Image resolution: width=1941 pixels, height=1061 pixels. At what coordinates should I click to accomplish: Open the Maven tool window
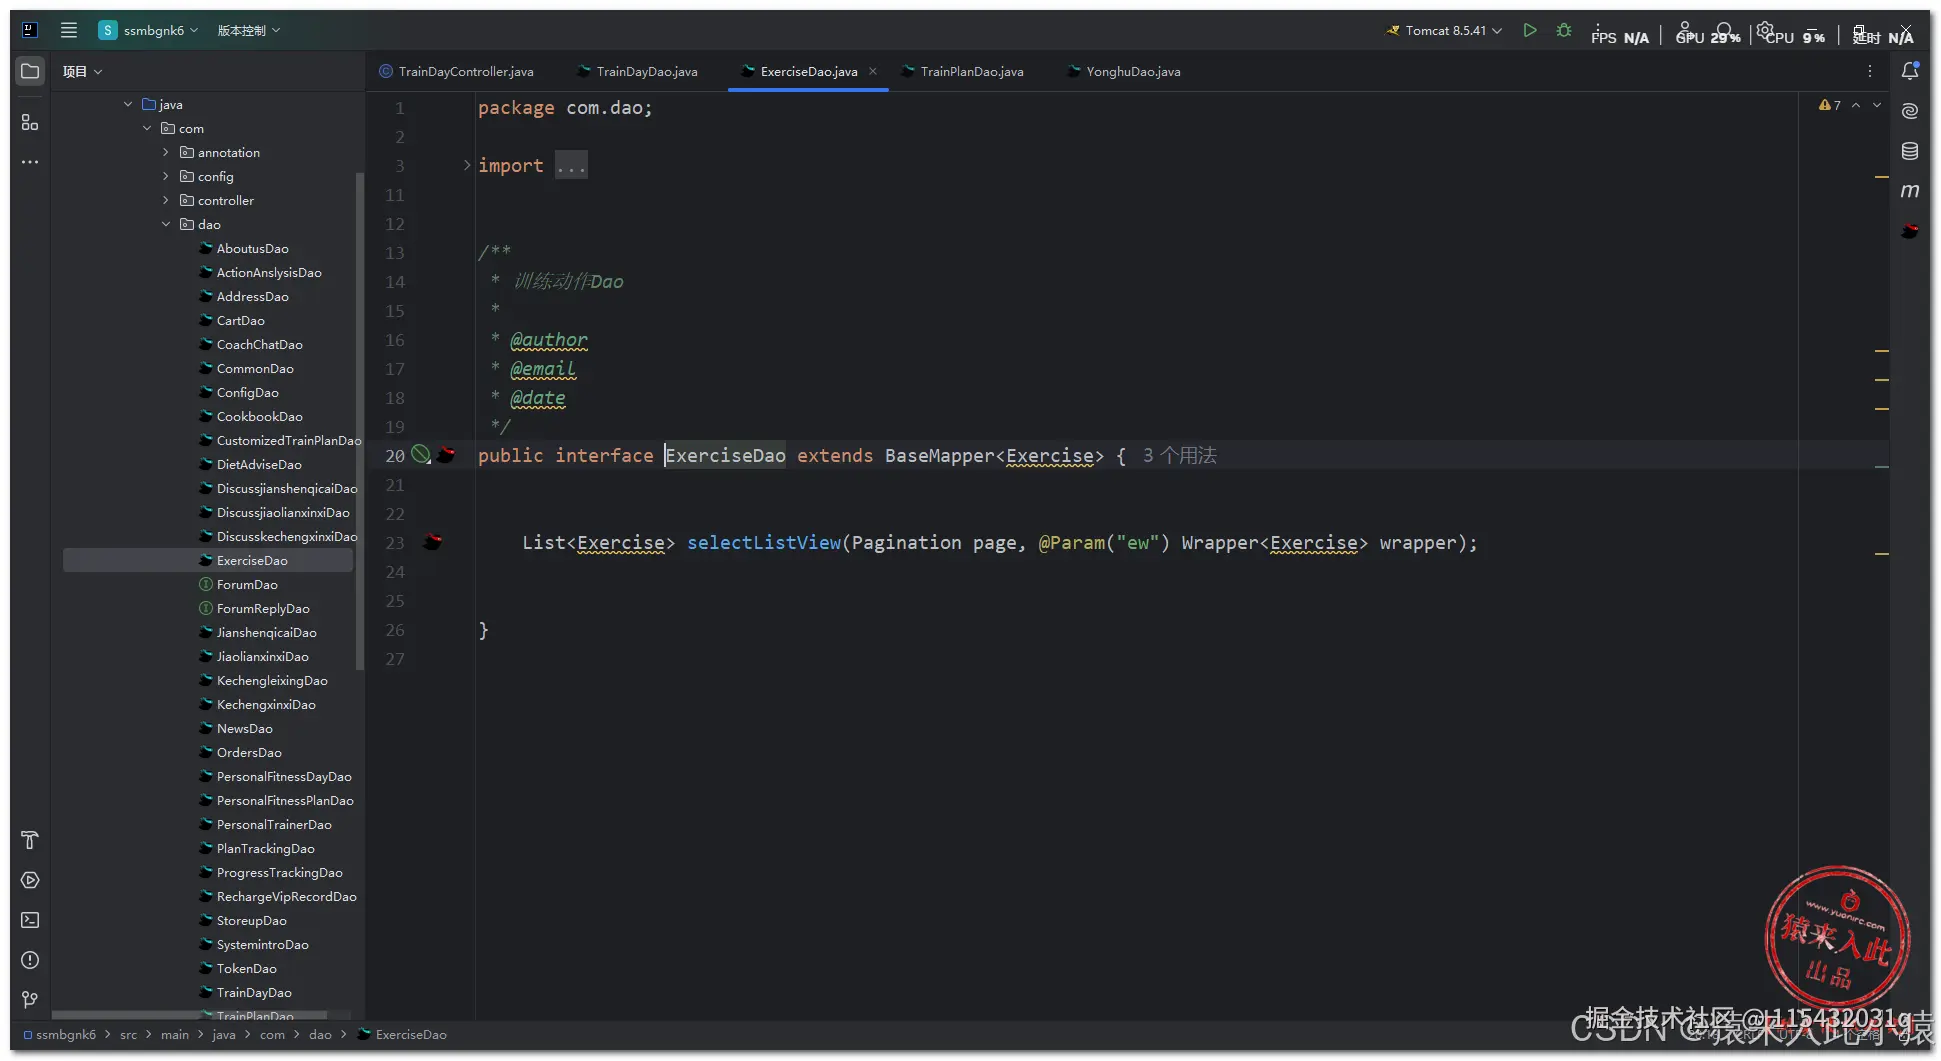1909,191
